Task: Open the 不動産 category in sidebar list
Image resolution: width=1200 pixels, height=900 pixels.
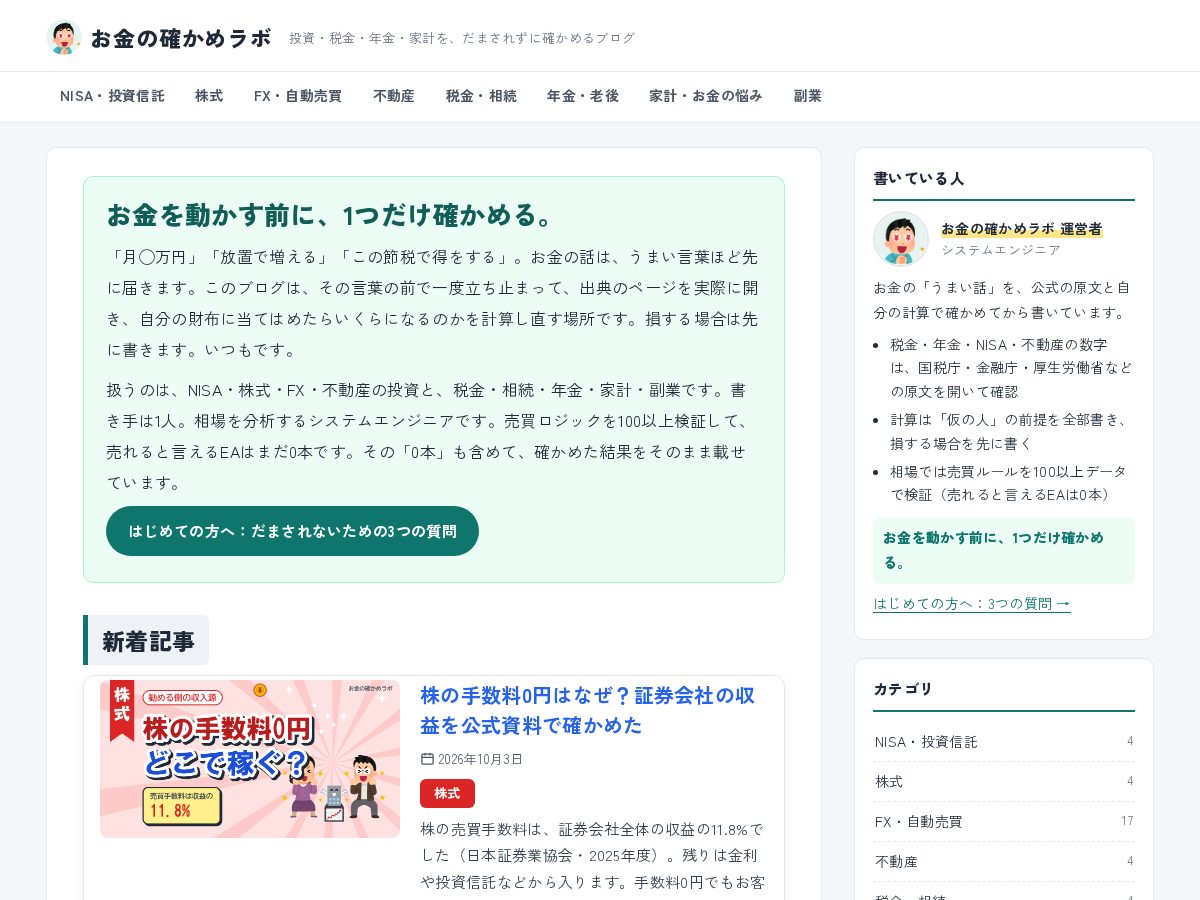Action: click(1004, 861)
